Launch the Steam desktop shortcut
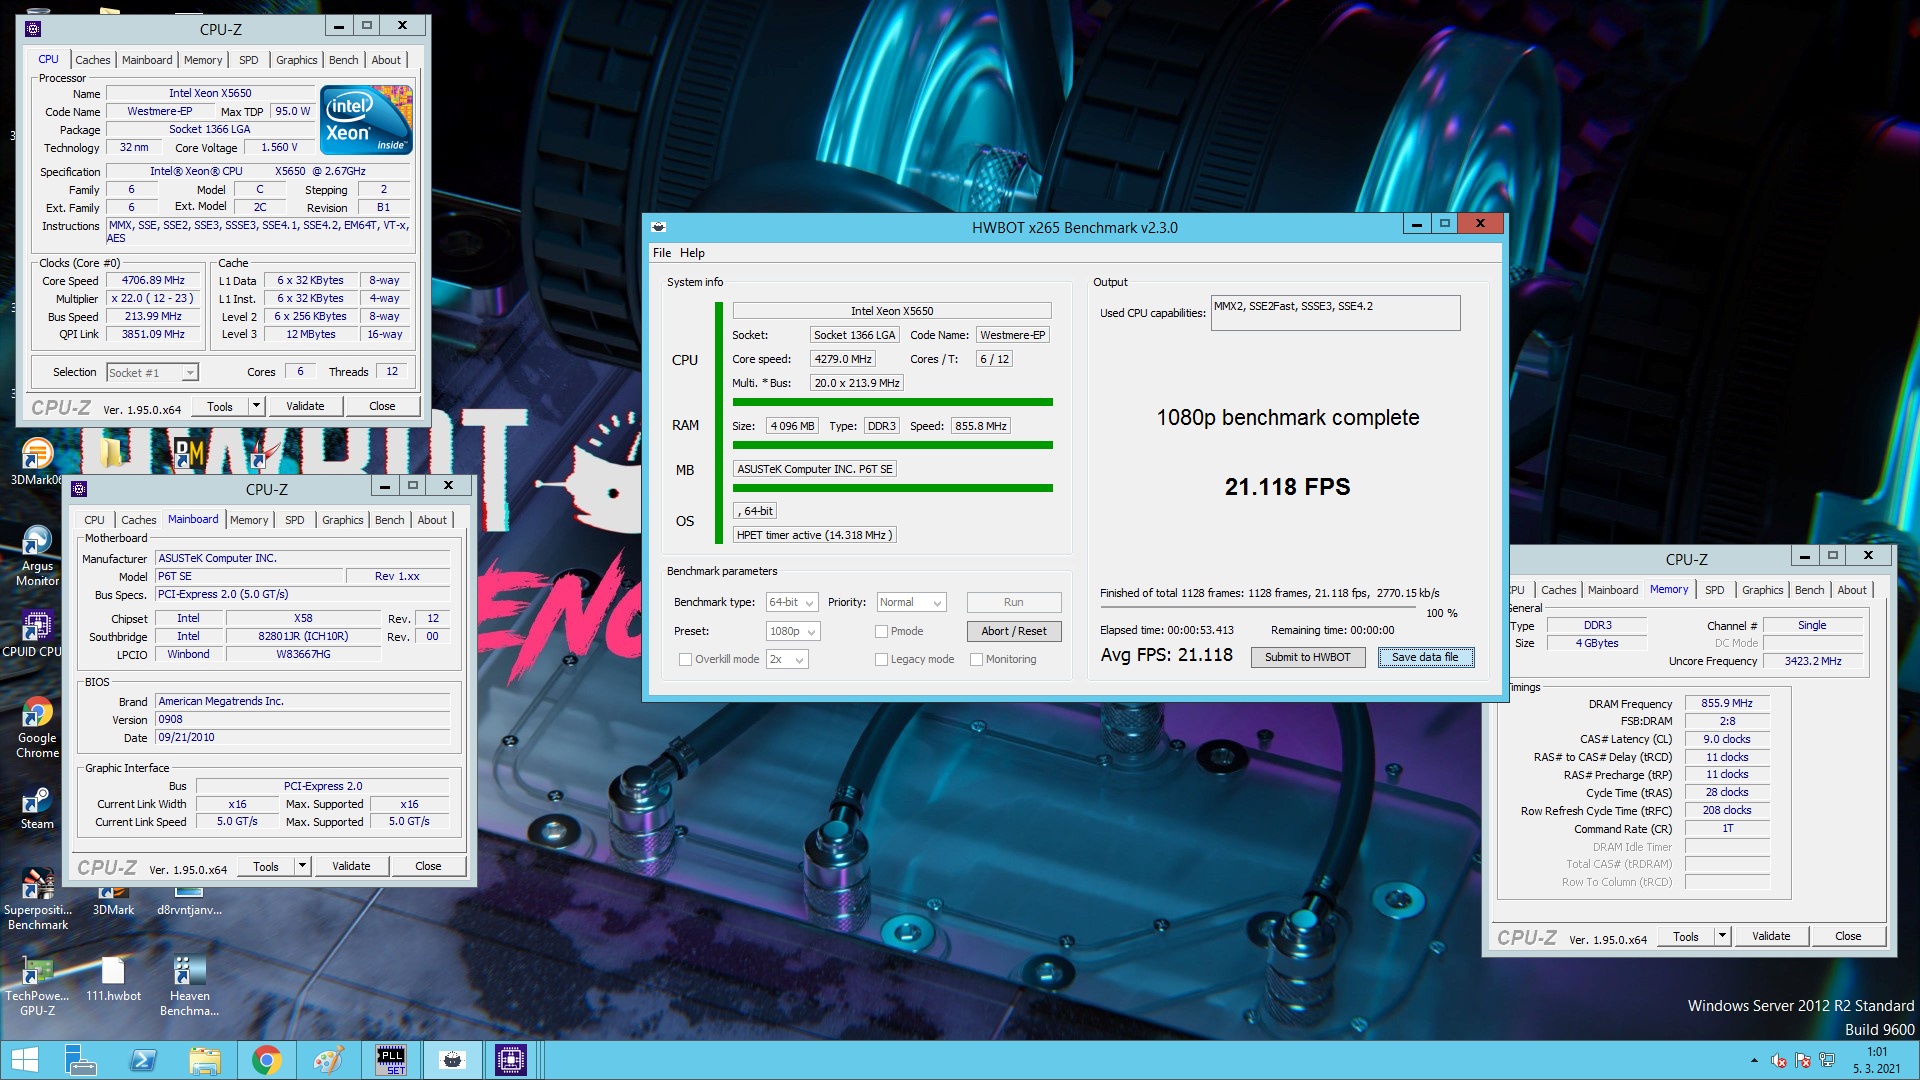 click(37, 807)
